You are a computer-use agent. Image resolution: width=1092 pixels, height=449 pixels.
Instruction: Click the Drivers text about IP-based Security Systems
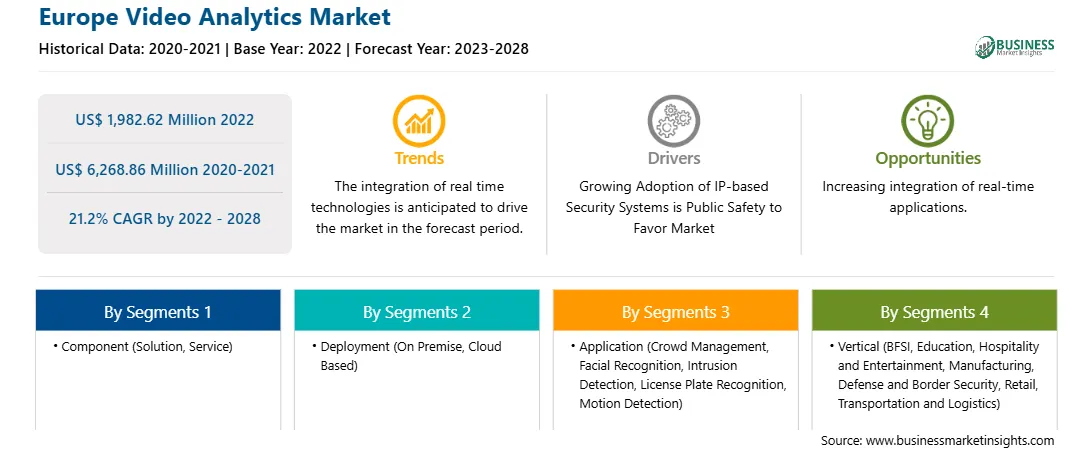[x=673, y=207]
